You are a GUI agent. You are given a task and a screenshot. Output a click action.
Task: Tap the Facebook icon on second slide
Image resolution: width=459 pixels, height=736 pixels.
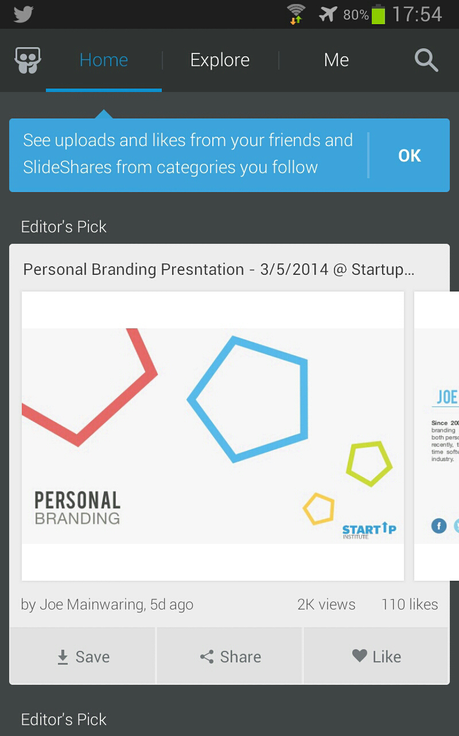(x=439, y=525)
